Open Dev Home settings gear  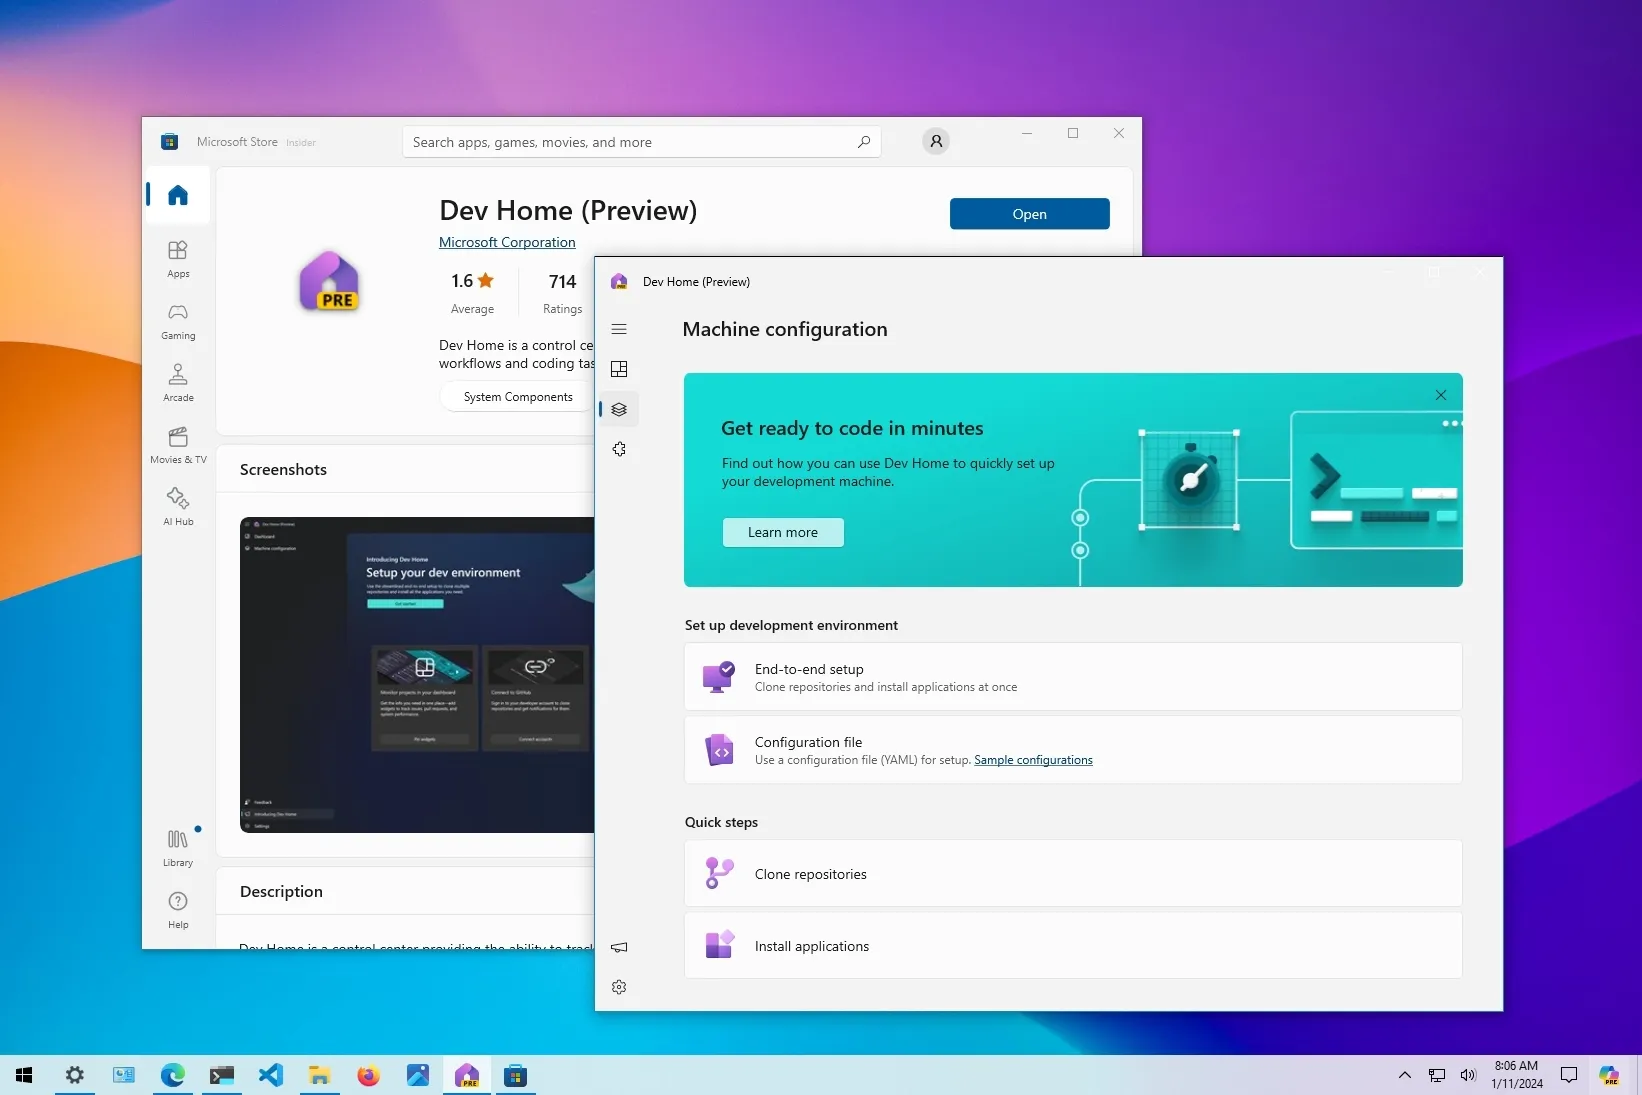tap(619, 987)
